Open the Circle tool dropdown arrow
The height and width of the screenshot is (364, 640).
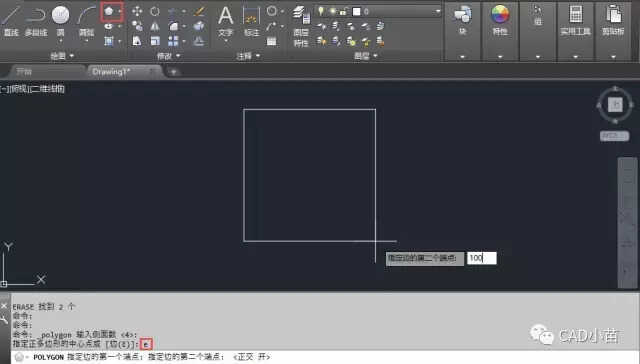coord(60,41)
